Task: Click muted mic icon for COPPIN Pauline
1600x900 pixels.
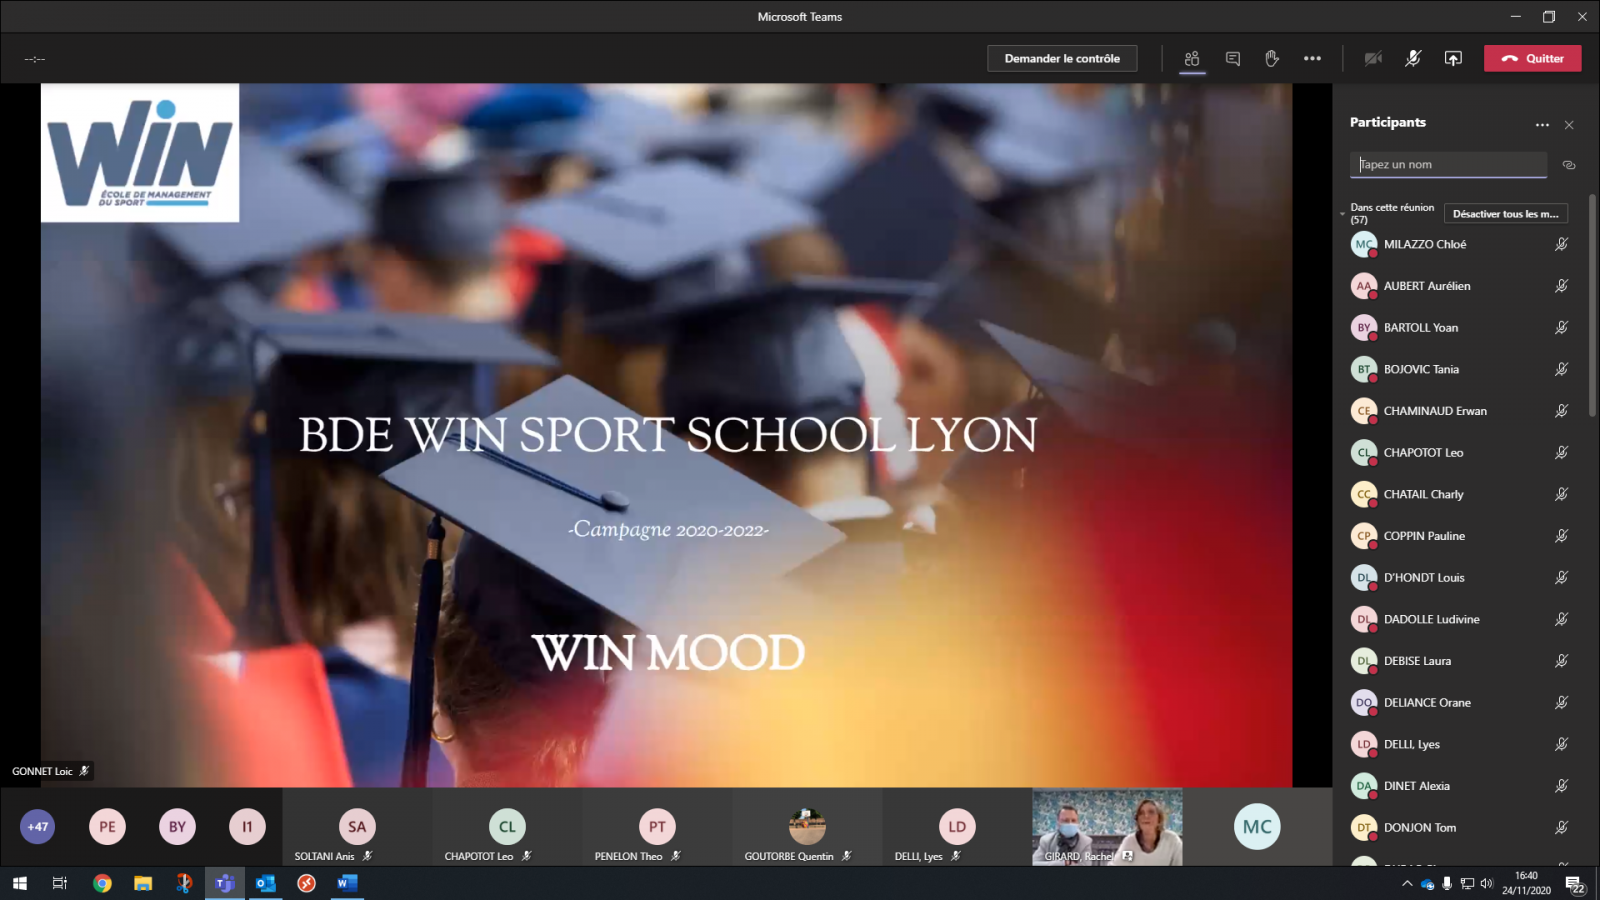Action: [1561, 536]
